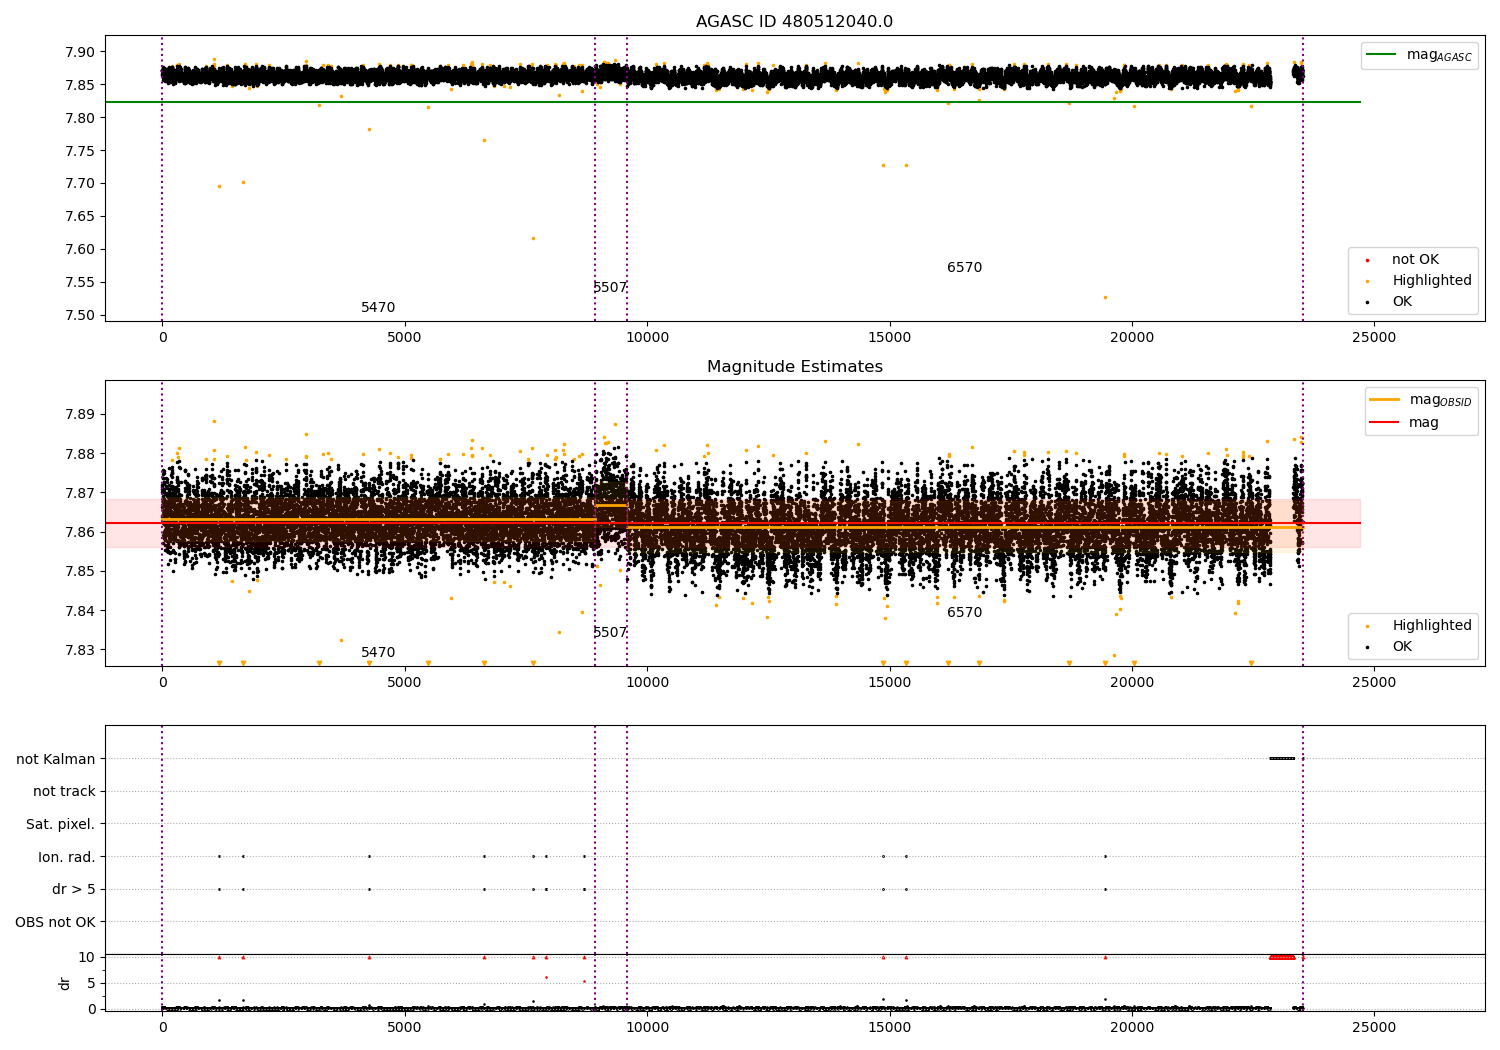The image size is (1500, 1050).
Task: Click the 7.50 y-tick label in top panel
Action: [81, 316]
